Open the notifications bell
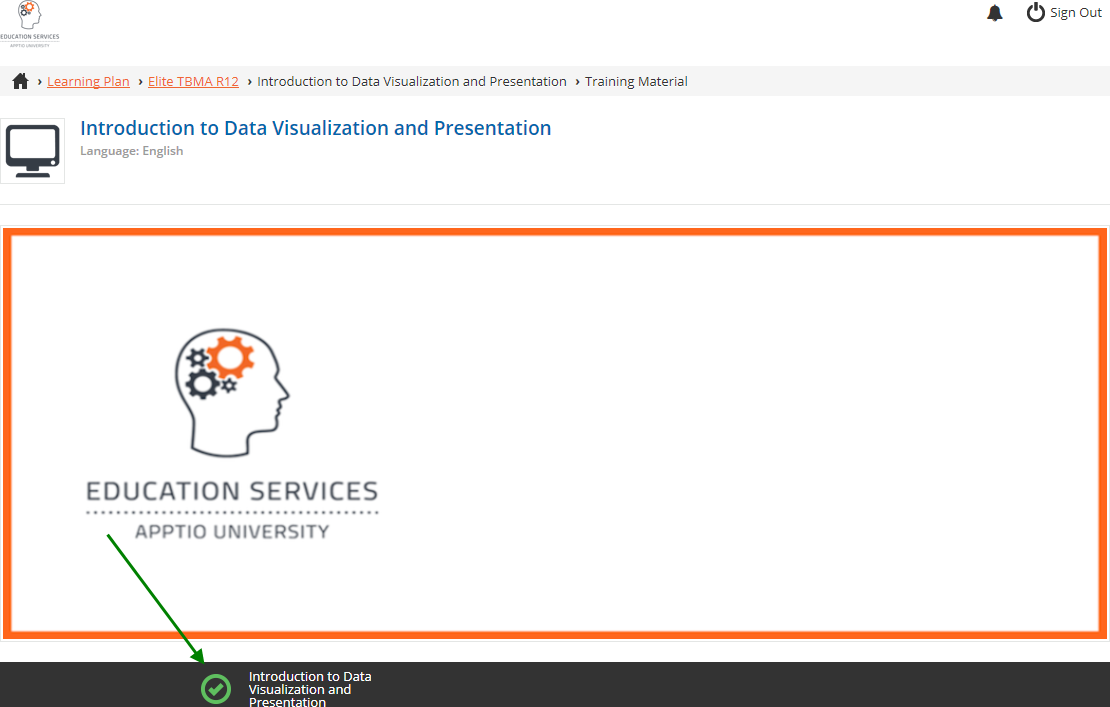Image resolution: width=1110 pixels, height=707 pixels. coord(995,13)
